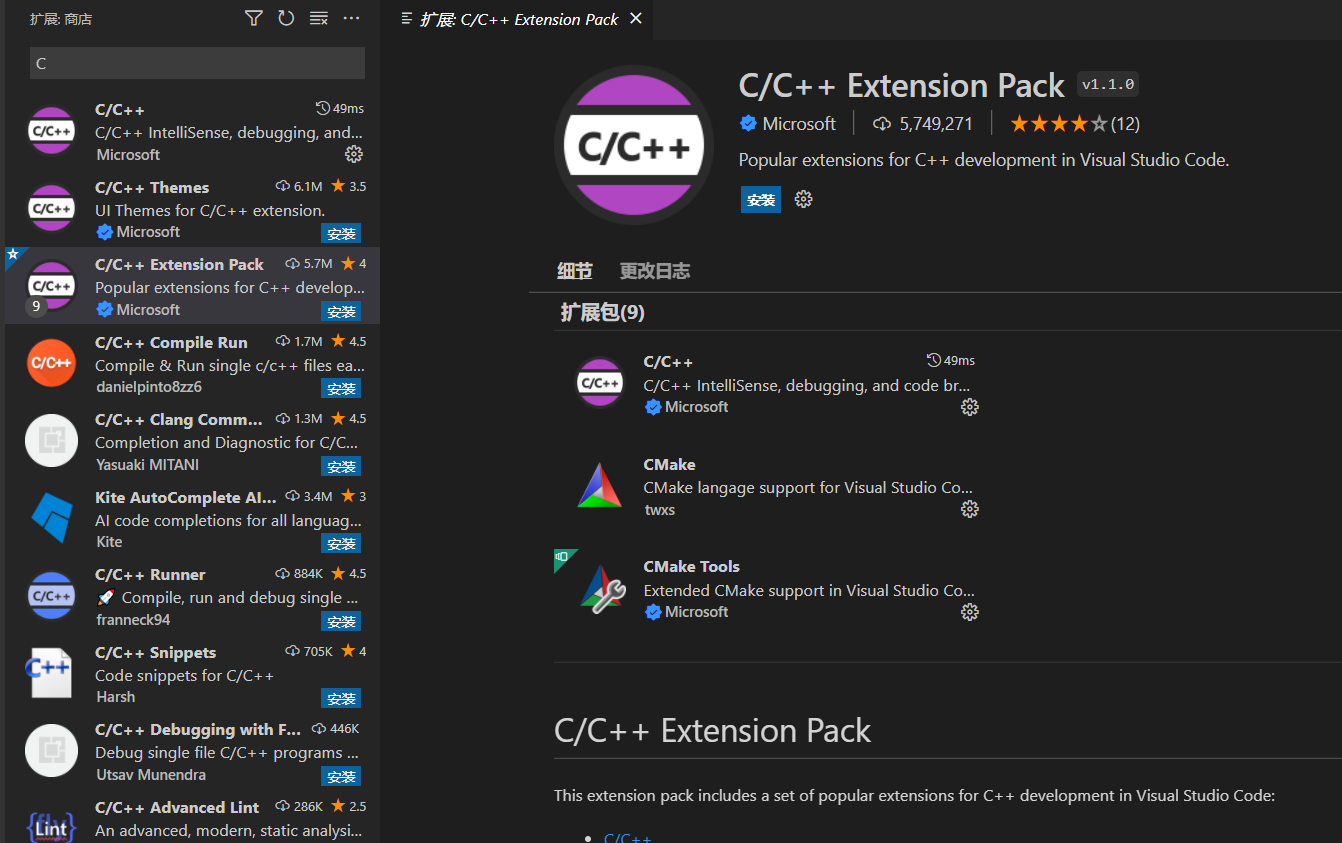Open manage gear for C/C++ in sidebar
Image resolution: width=1342 pixels, height=843 pixels.
point(353,154)
